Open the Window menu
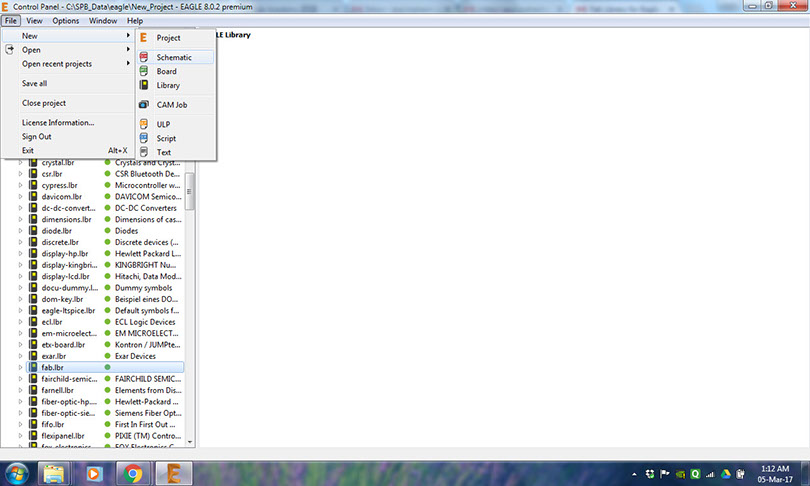Image resolution: width=810 pixels, height=486 pixels. point(103,21)
